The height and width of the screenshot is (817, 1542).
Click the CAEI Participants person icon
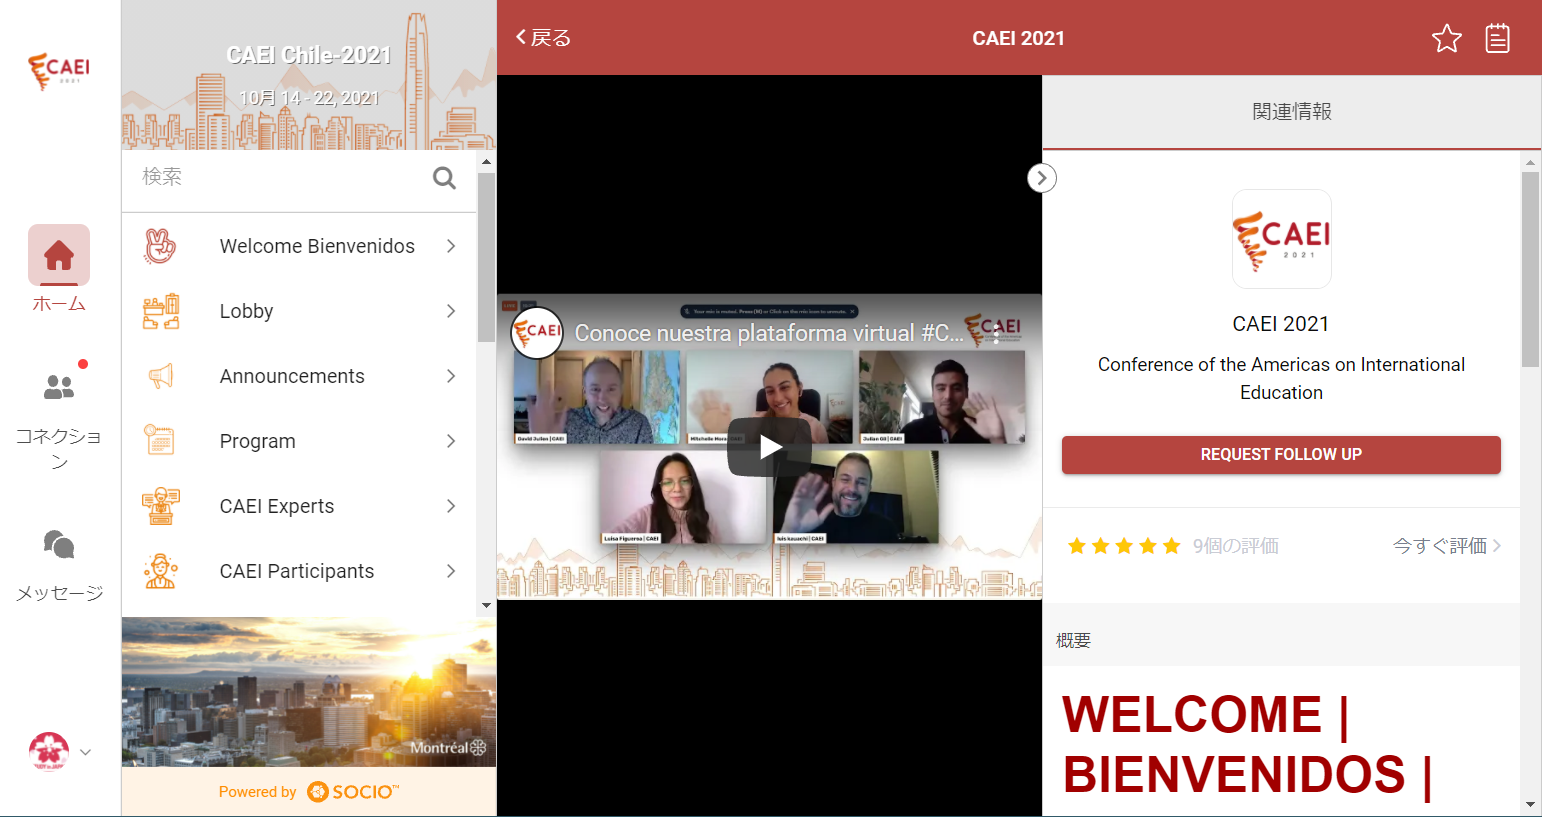coord(160,571)
